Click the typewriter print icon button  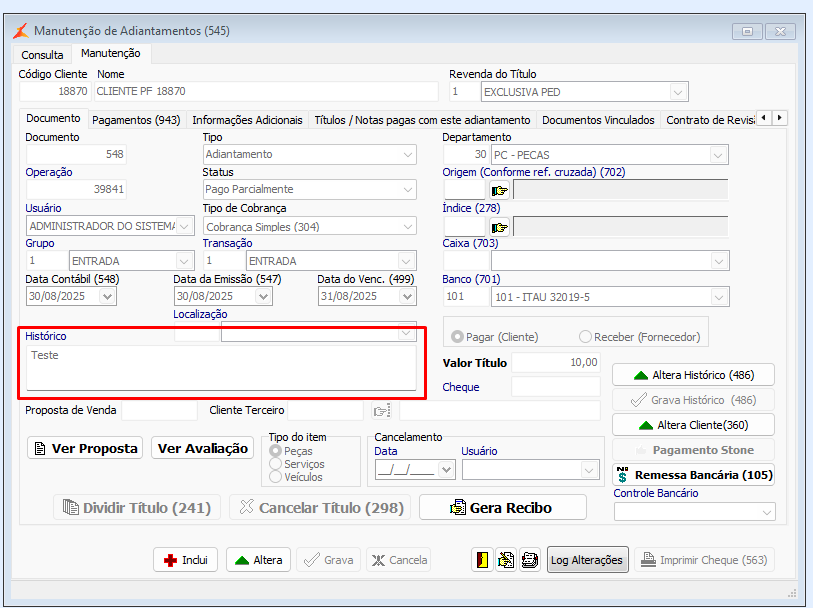click(x=529, y=560)
